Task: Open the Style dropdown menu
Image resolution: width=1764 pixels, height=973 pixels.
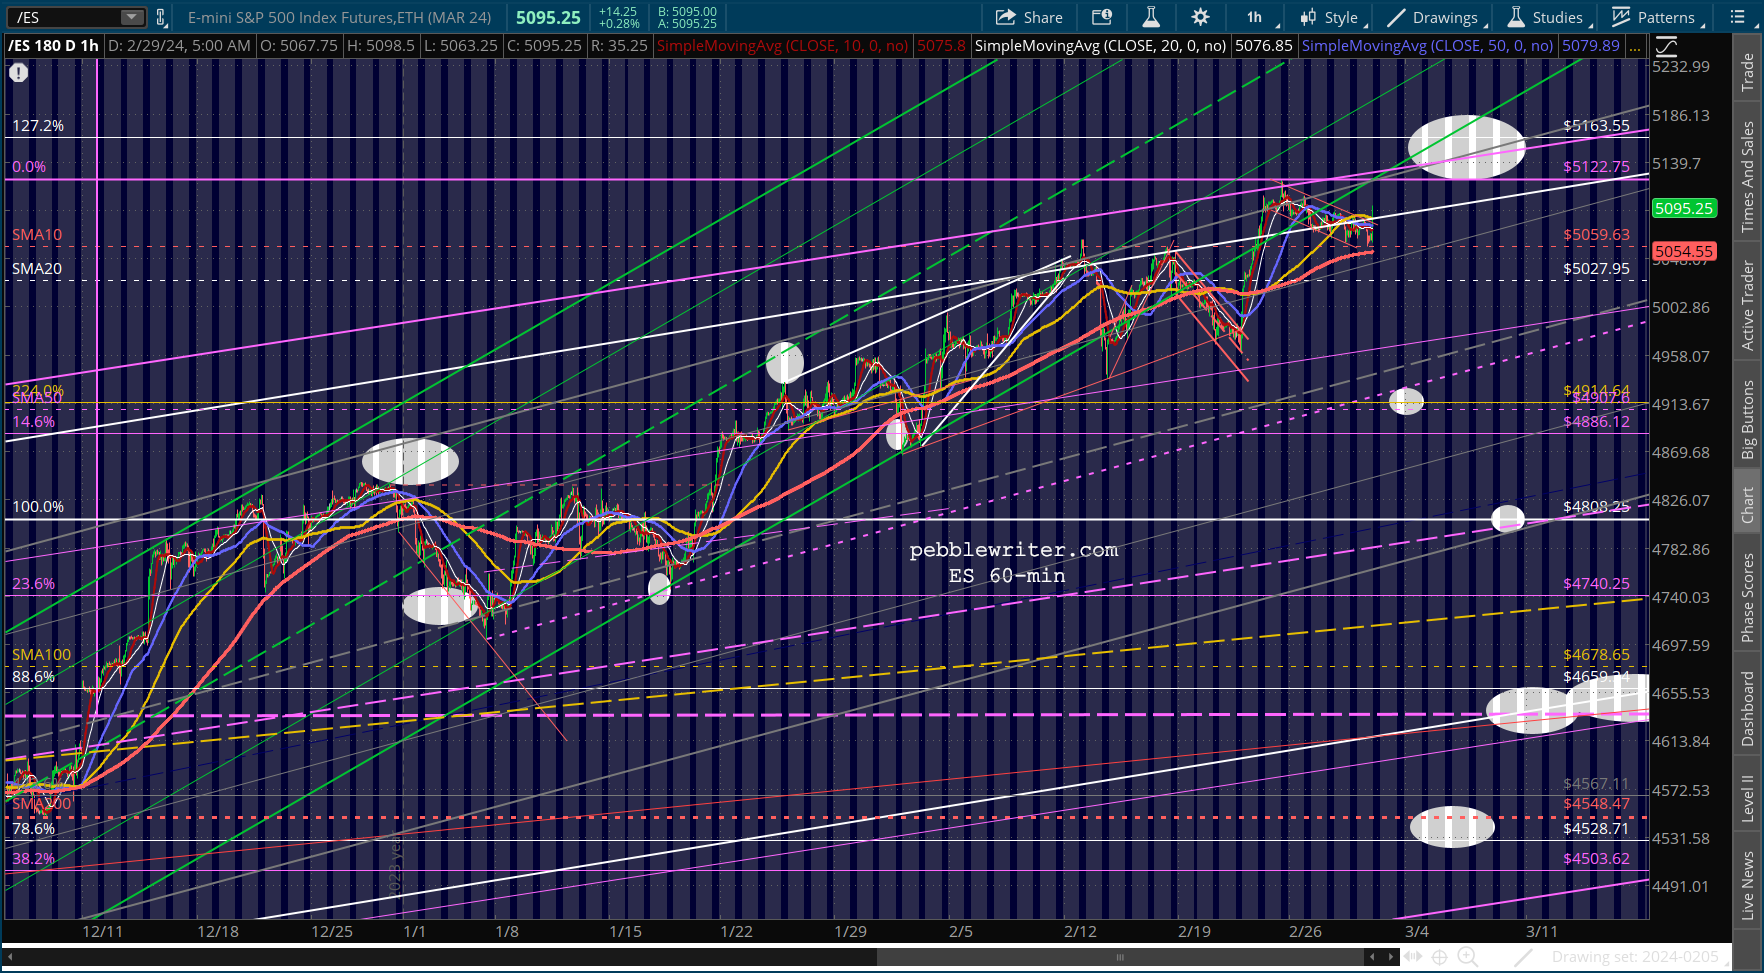Action: pos(1329,17)
